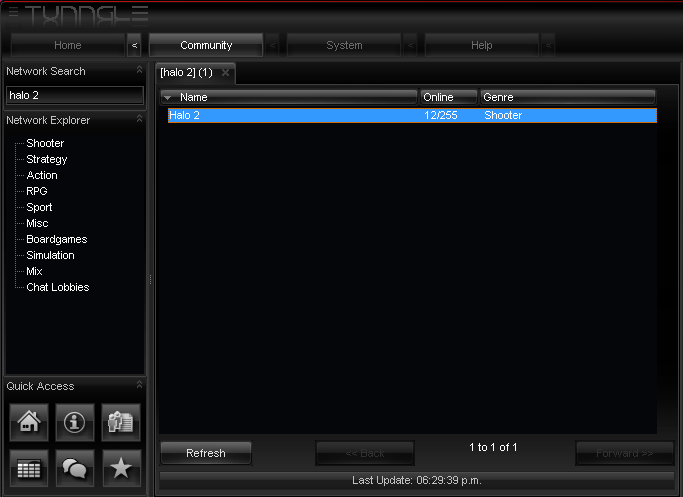Open the home Quick Access icon

point(29,422)
